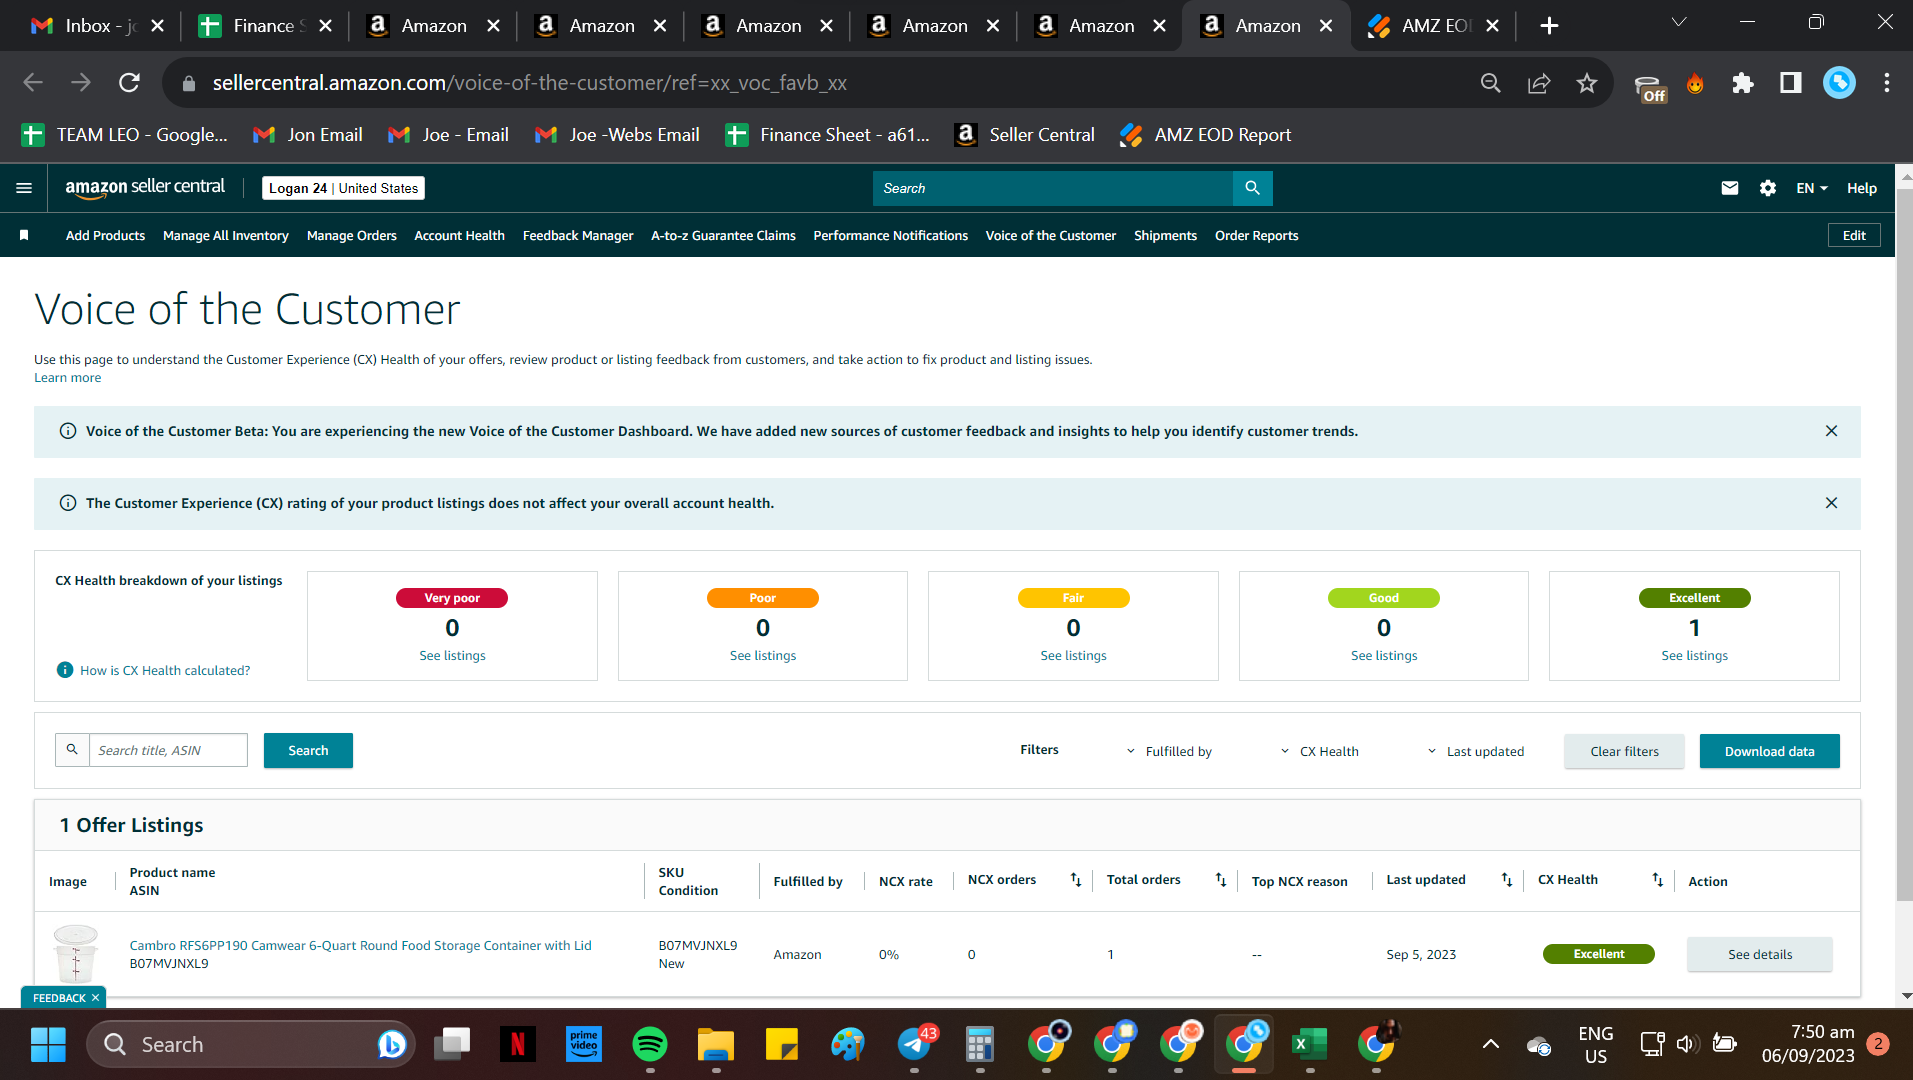Click the Search button beside title, ASIN field
The width and height of the screenshot is (1913, 1080).
coord(308,751)
